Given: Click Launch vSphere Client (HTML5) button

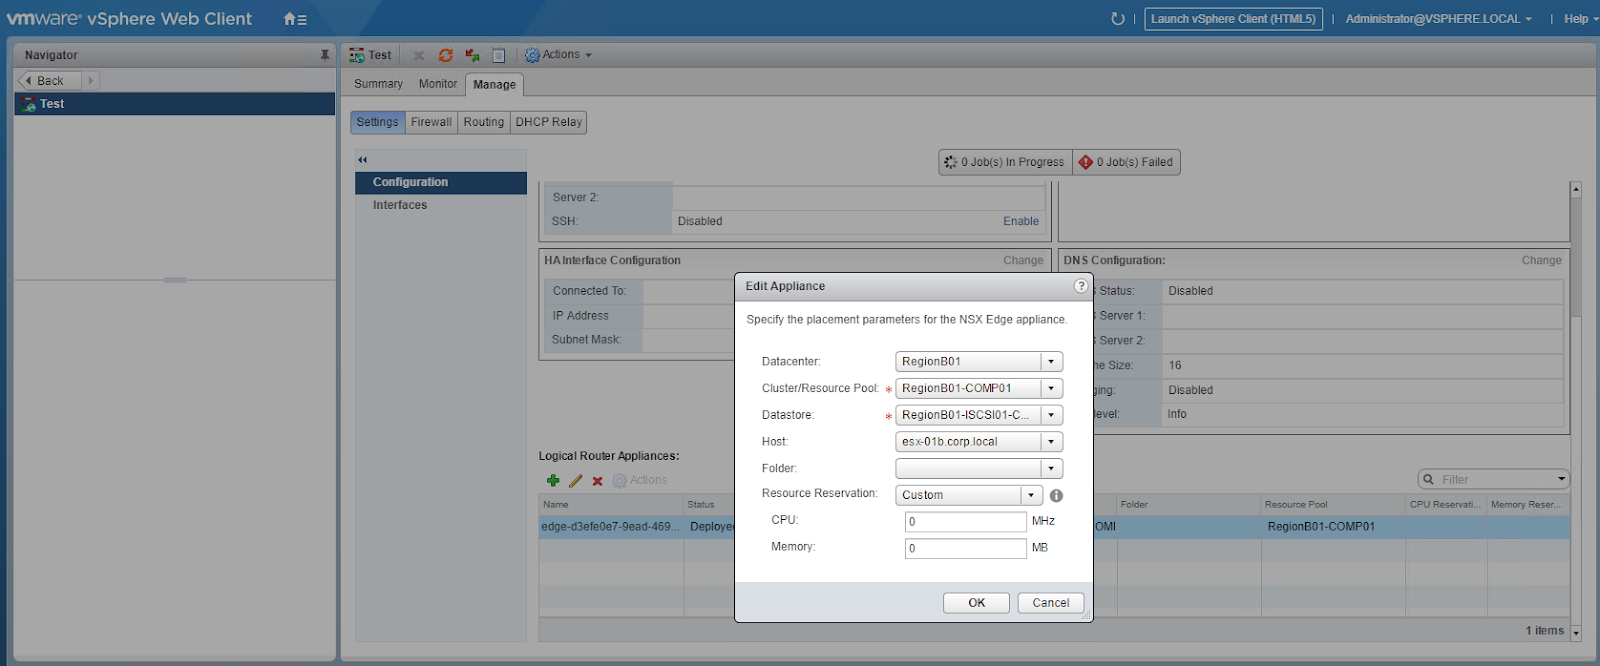Looking at the screenshot, I should [1232, 19].
